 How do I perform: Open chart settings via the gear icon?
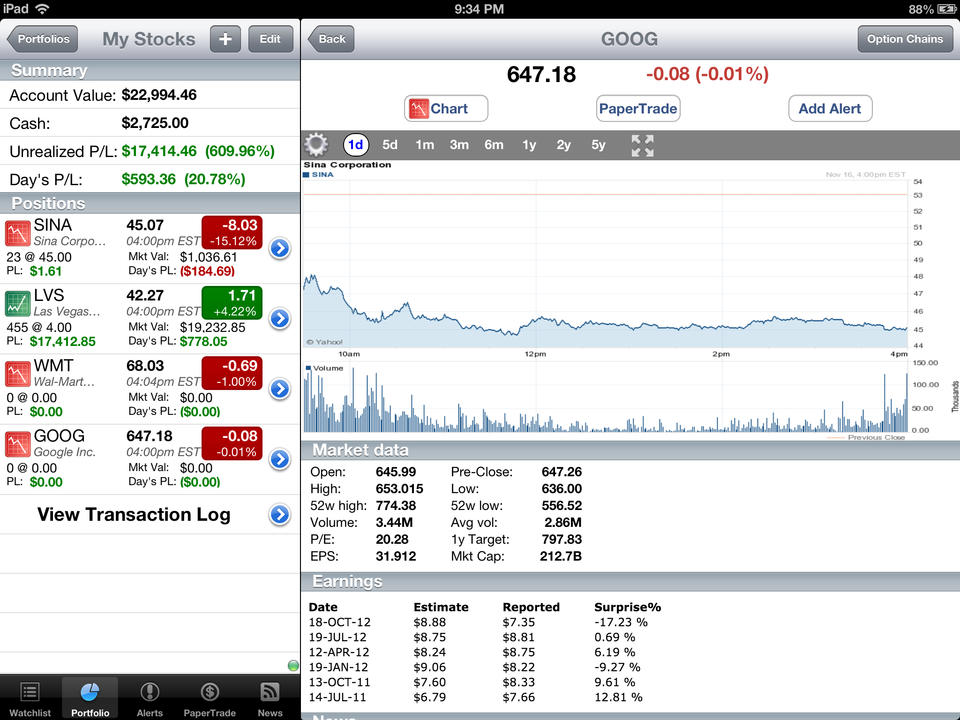pyautogui.click(x=315, y=144)
